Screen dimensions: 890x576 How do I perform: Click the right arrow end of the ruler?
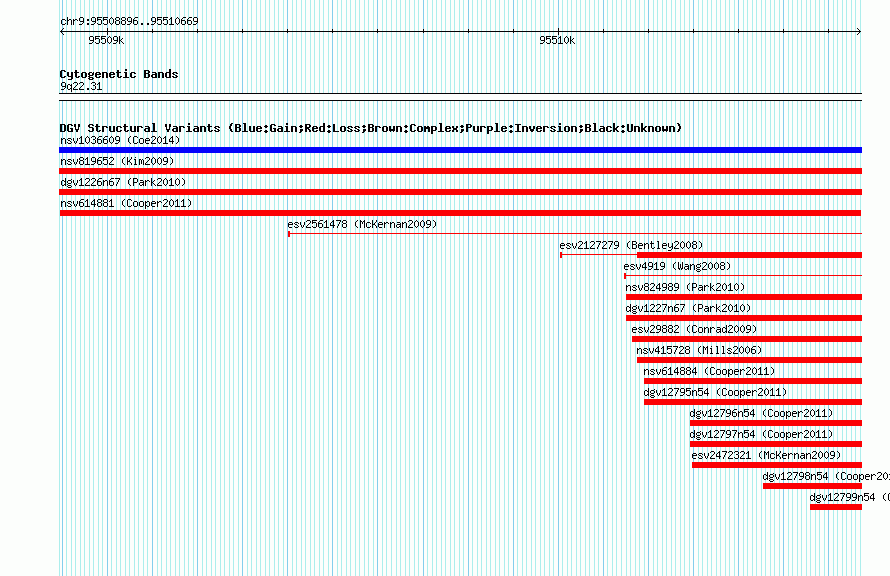(x=859, y=31)
